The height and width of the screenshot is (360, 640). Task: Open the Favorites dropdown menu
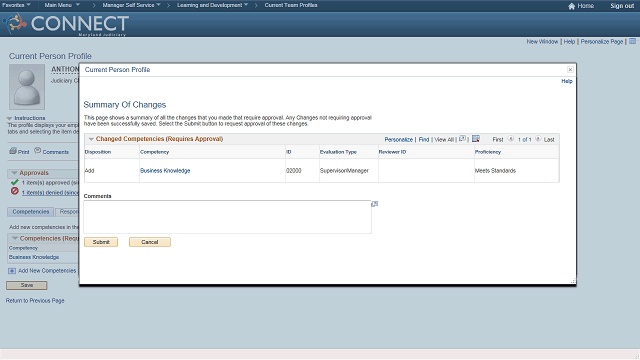coord(16,5)
